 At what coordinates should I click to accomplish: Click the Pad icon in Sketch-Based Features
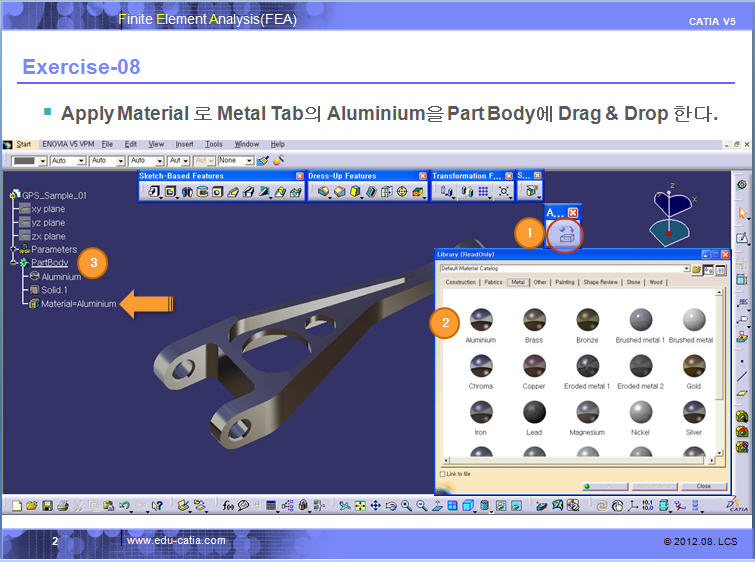[154, 191]
